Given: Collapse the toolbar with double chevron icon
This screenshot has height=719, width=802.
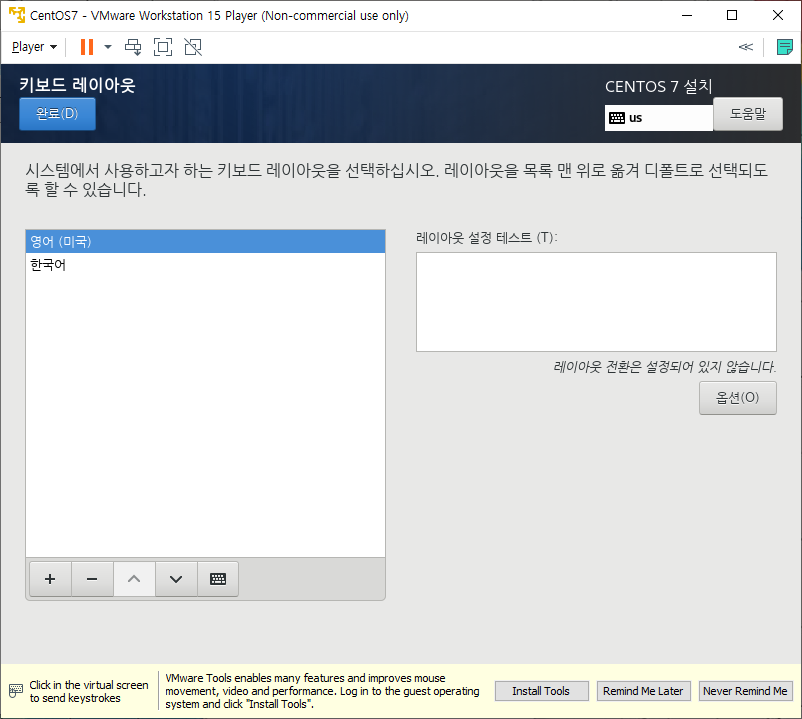Looking at the screenshot, I should click(746, 47).
